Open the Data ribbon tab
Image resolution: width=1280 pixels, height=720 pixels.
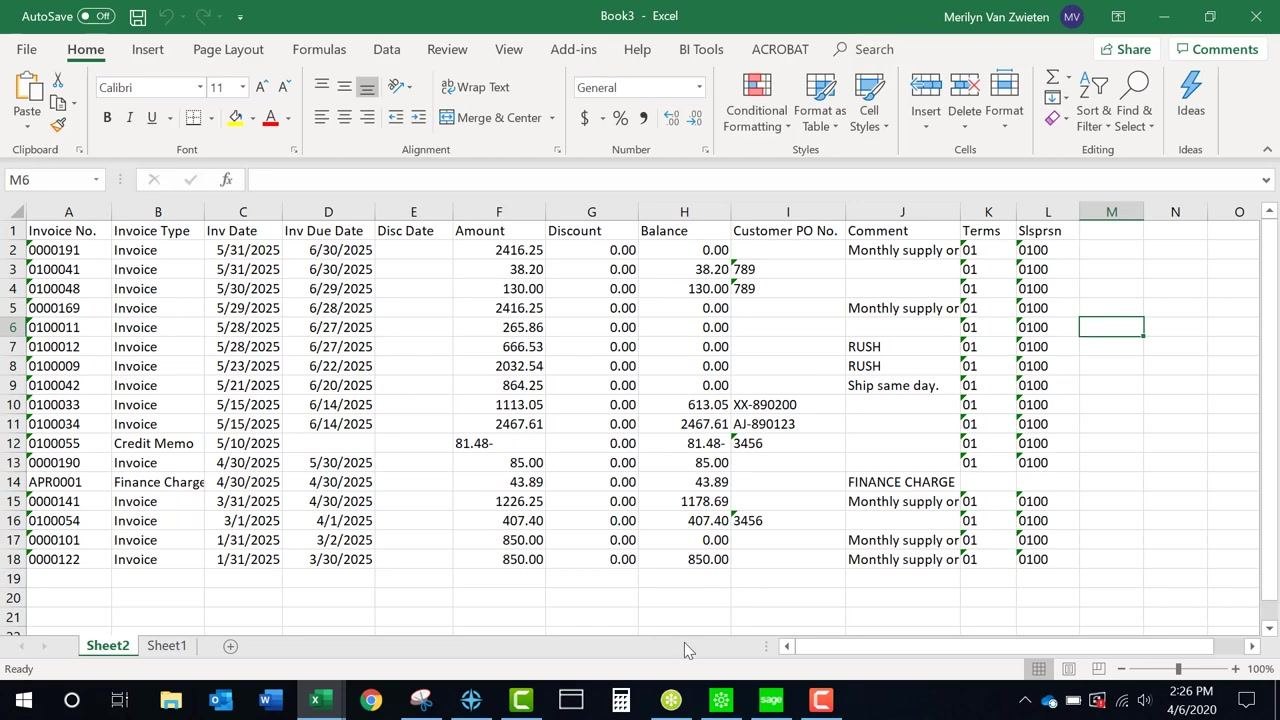[386, 49]
